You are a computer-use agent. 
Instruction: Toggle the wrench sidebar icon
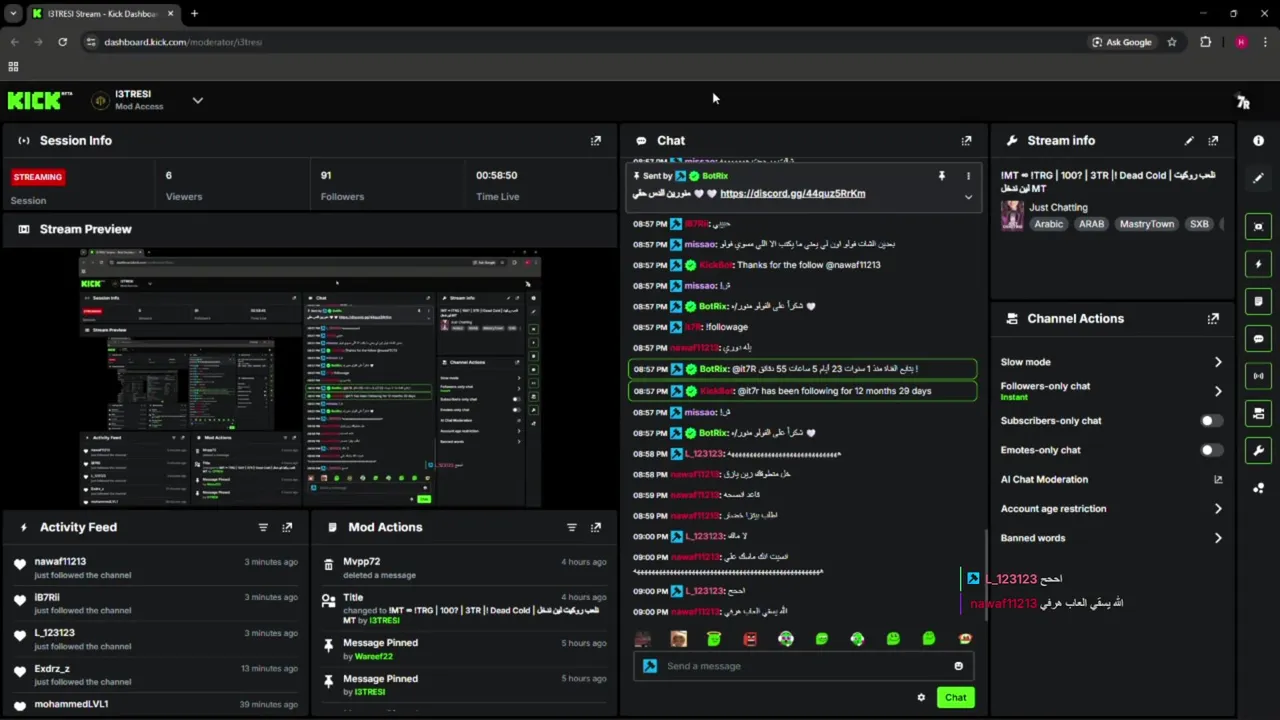(x=1258, y=450)
